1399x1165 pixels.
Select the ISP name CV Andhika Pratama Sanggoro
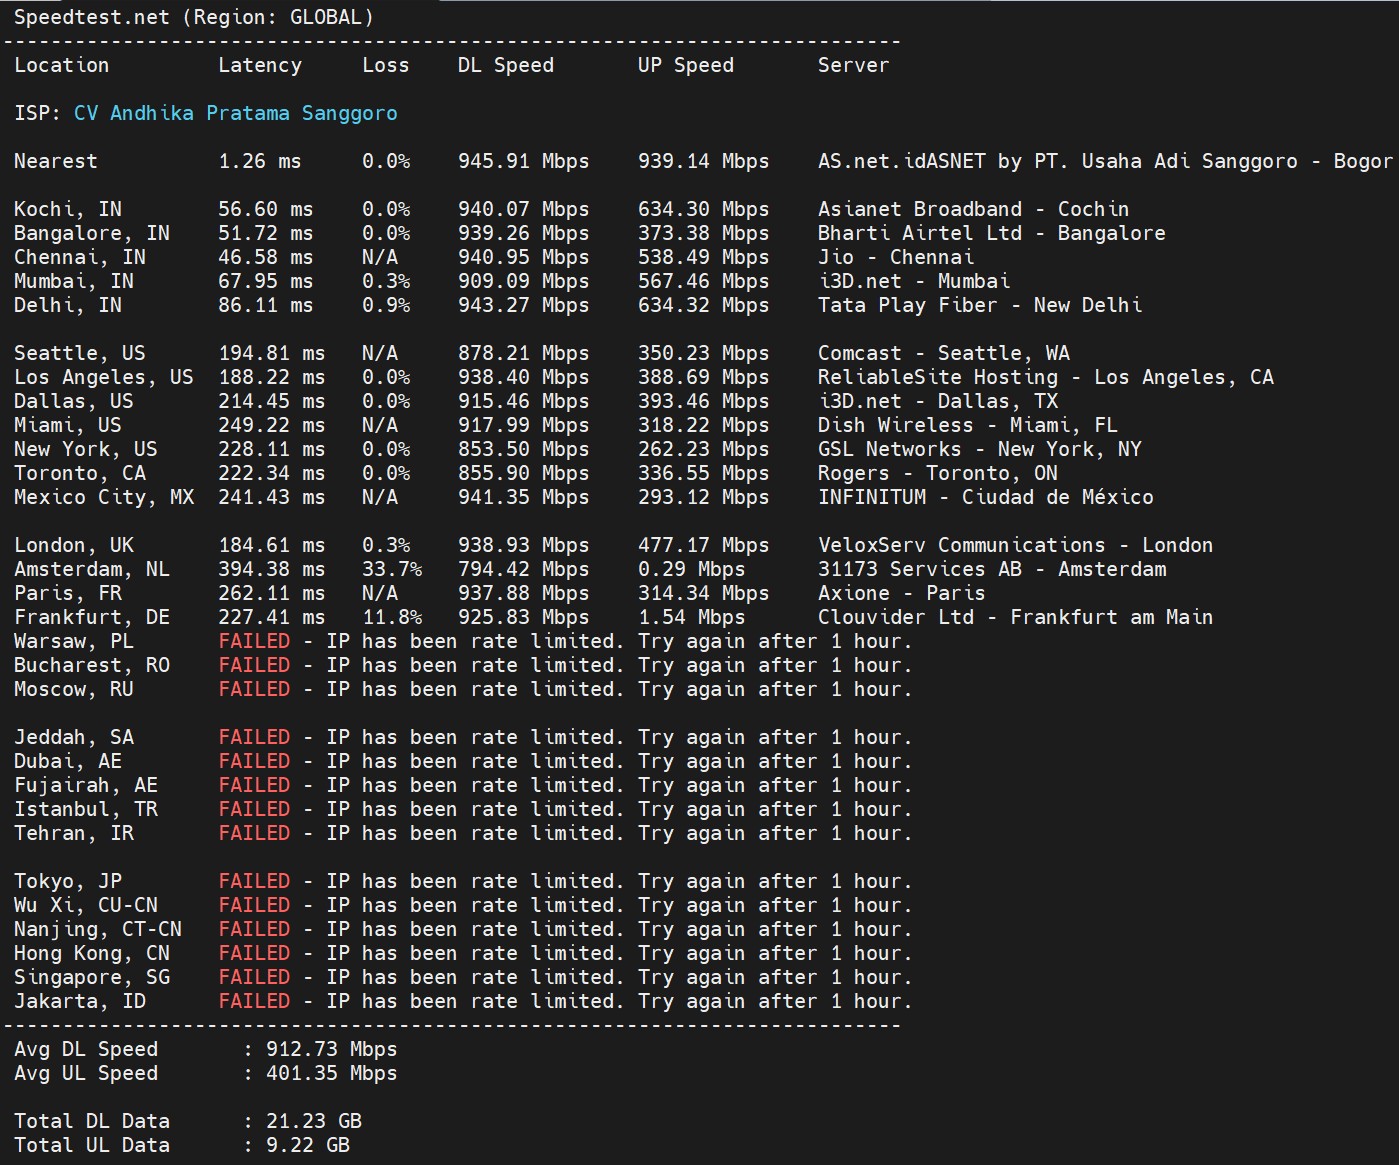234,113
